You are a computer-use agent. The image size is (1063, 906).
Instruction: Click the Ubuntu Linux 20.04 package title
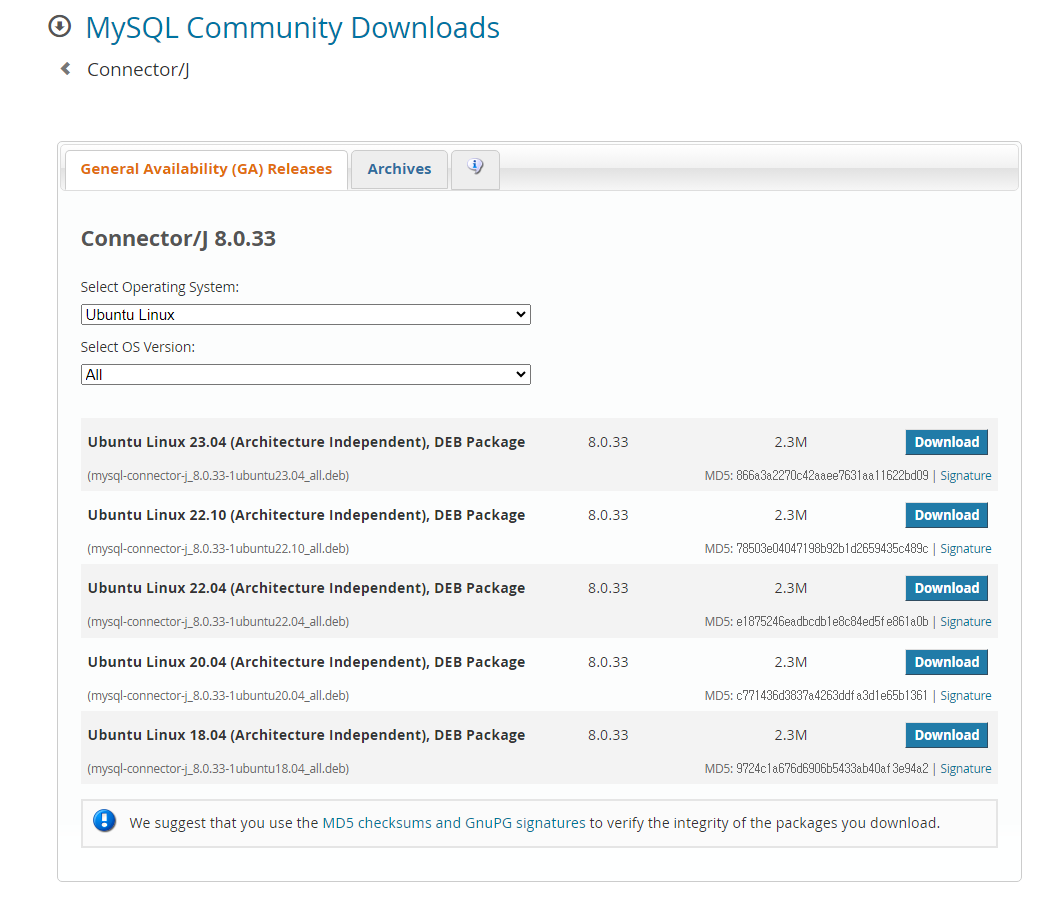point(306,663)
